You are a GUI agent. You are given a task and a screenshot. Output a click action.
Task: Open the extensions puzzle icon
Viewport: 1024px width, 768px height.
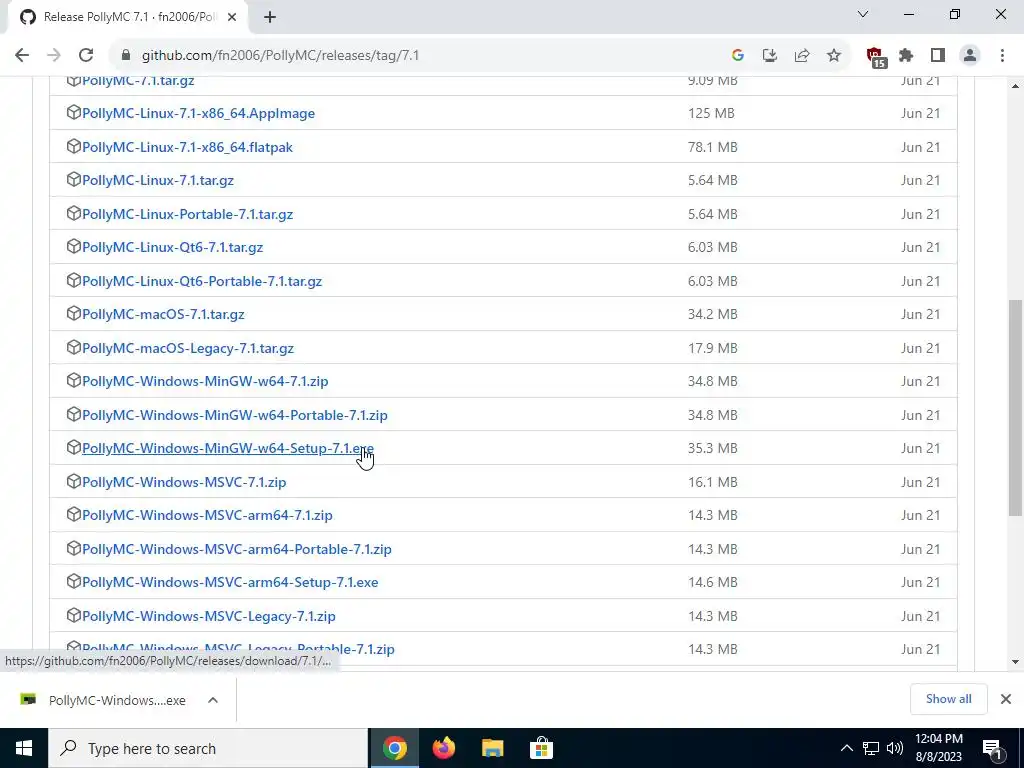(906, 56)
